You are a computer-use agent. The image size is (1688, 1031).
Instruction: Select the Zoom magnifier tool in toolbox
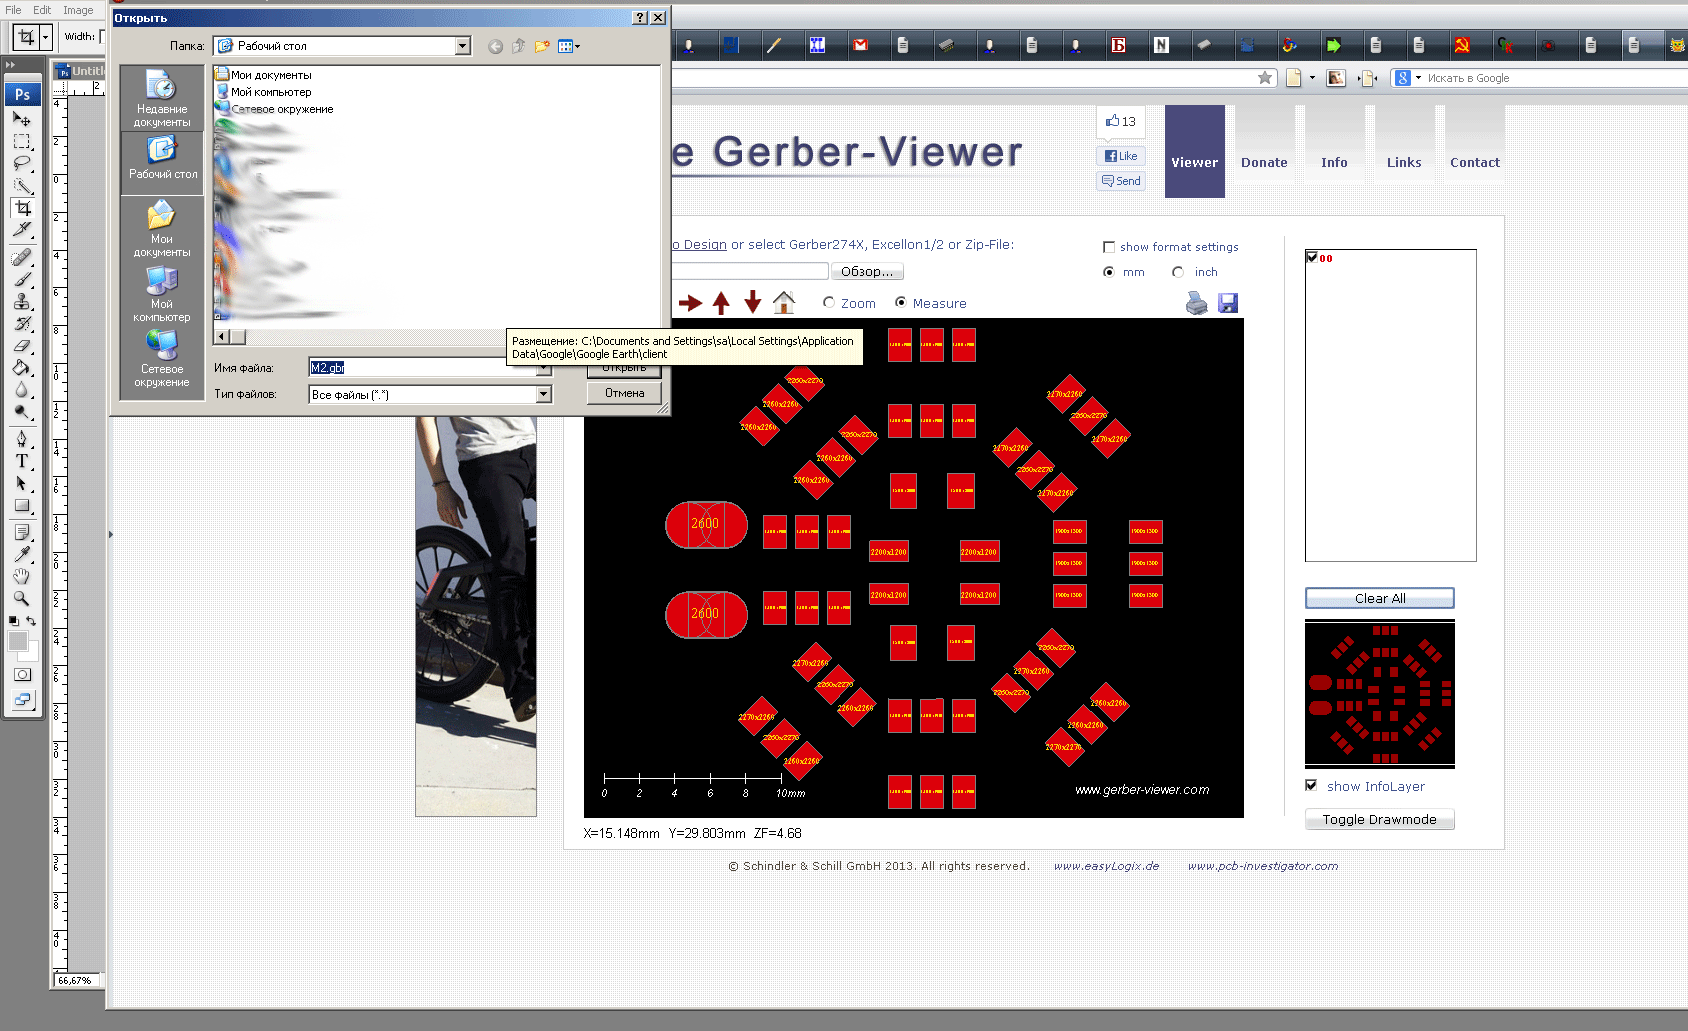pos(22,598)
